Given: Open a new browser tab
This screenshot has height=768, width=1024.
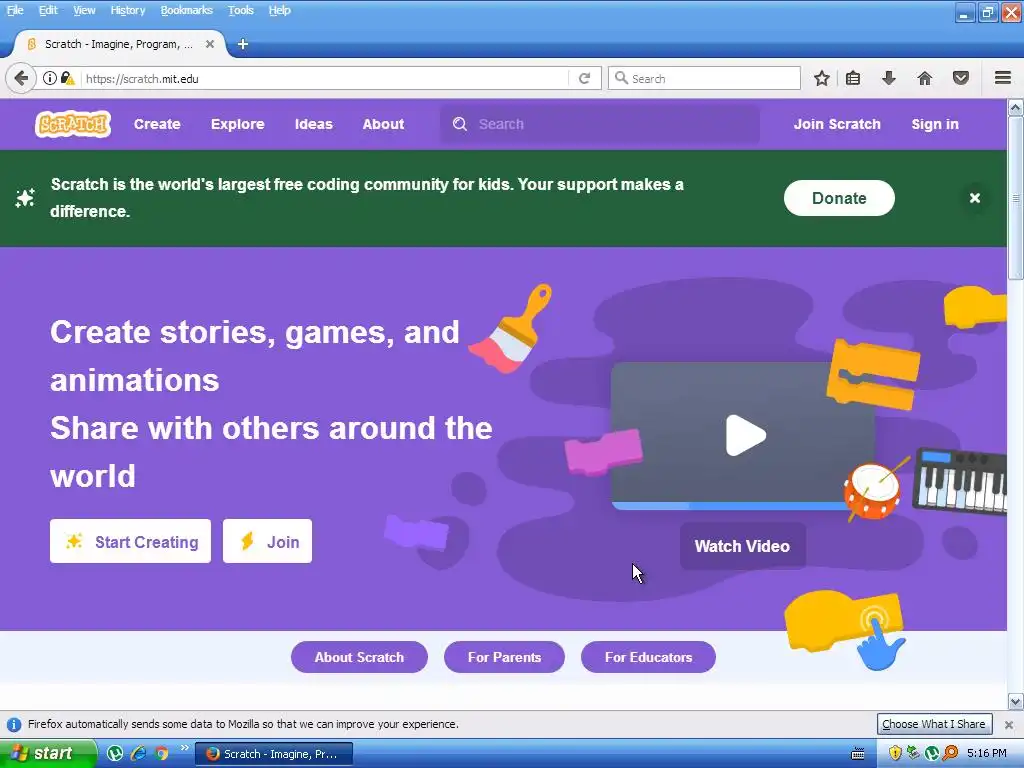Looking at the screenshot, I should point(242,44).
